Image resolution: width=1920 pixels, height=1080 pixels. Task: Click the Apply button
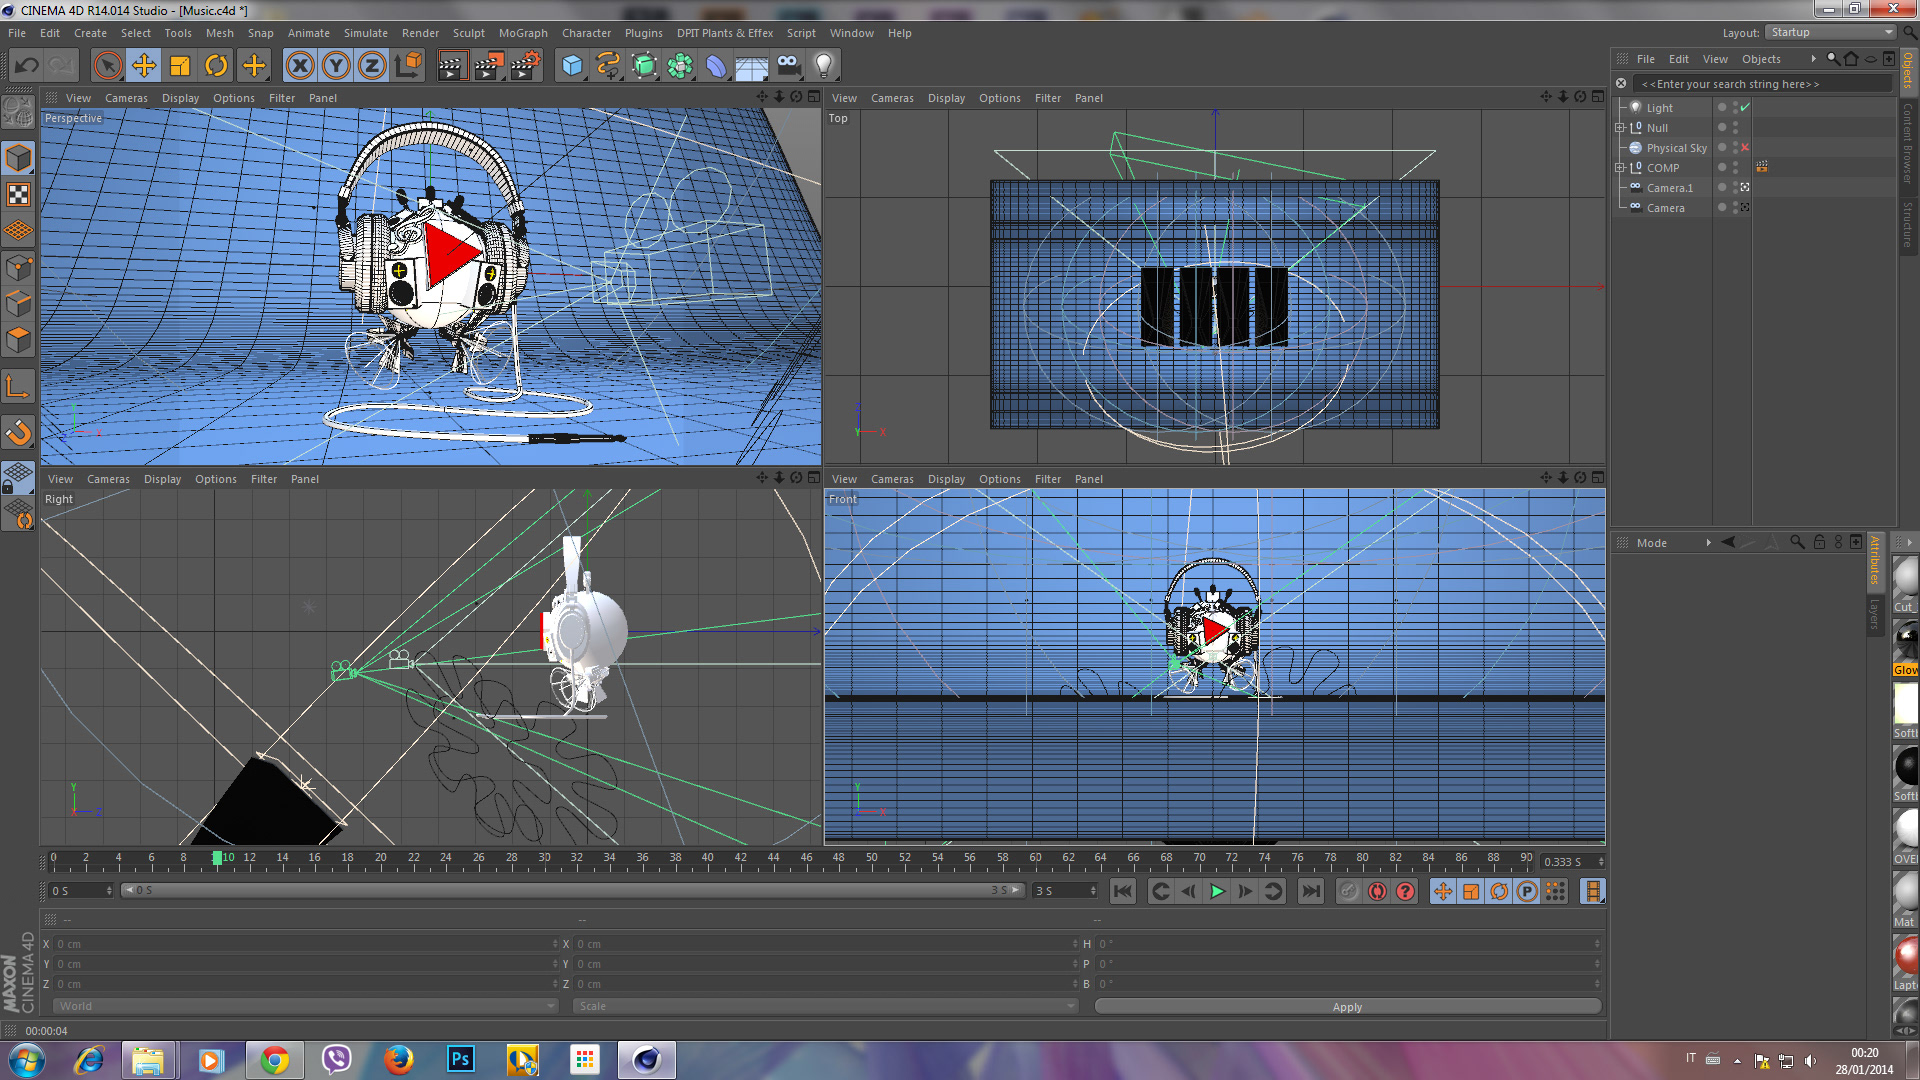1347,1007
